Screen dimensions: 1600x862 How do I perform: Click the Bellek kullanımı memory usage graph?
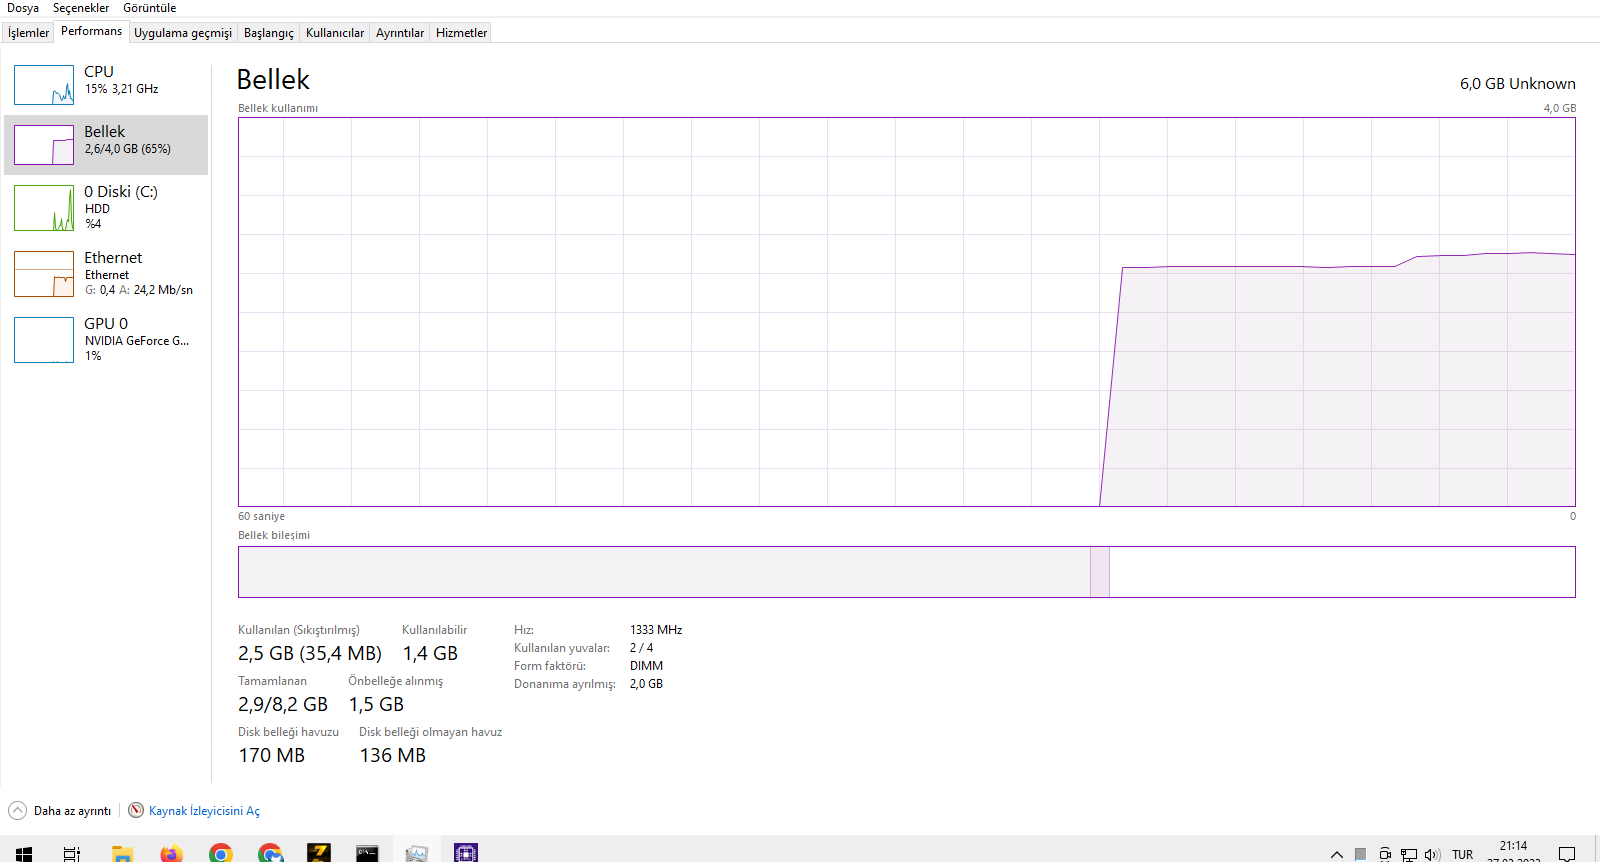(907, 312)
